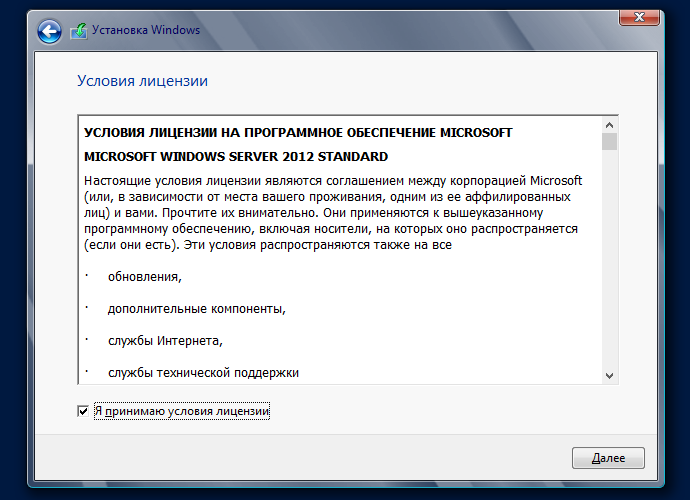Click the bullet item 'обновления,'
Viewport: 690px width, 500px height.
point(145,277)
